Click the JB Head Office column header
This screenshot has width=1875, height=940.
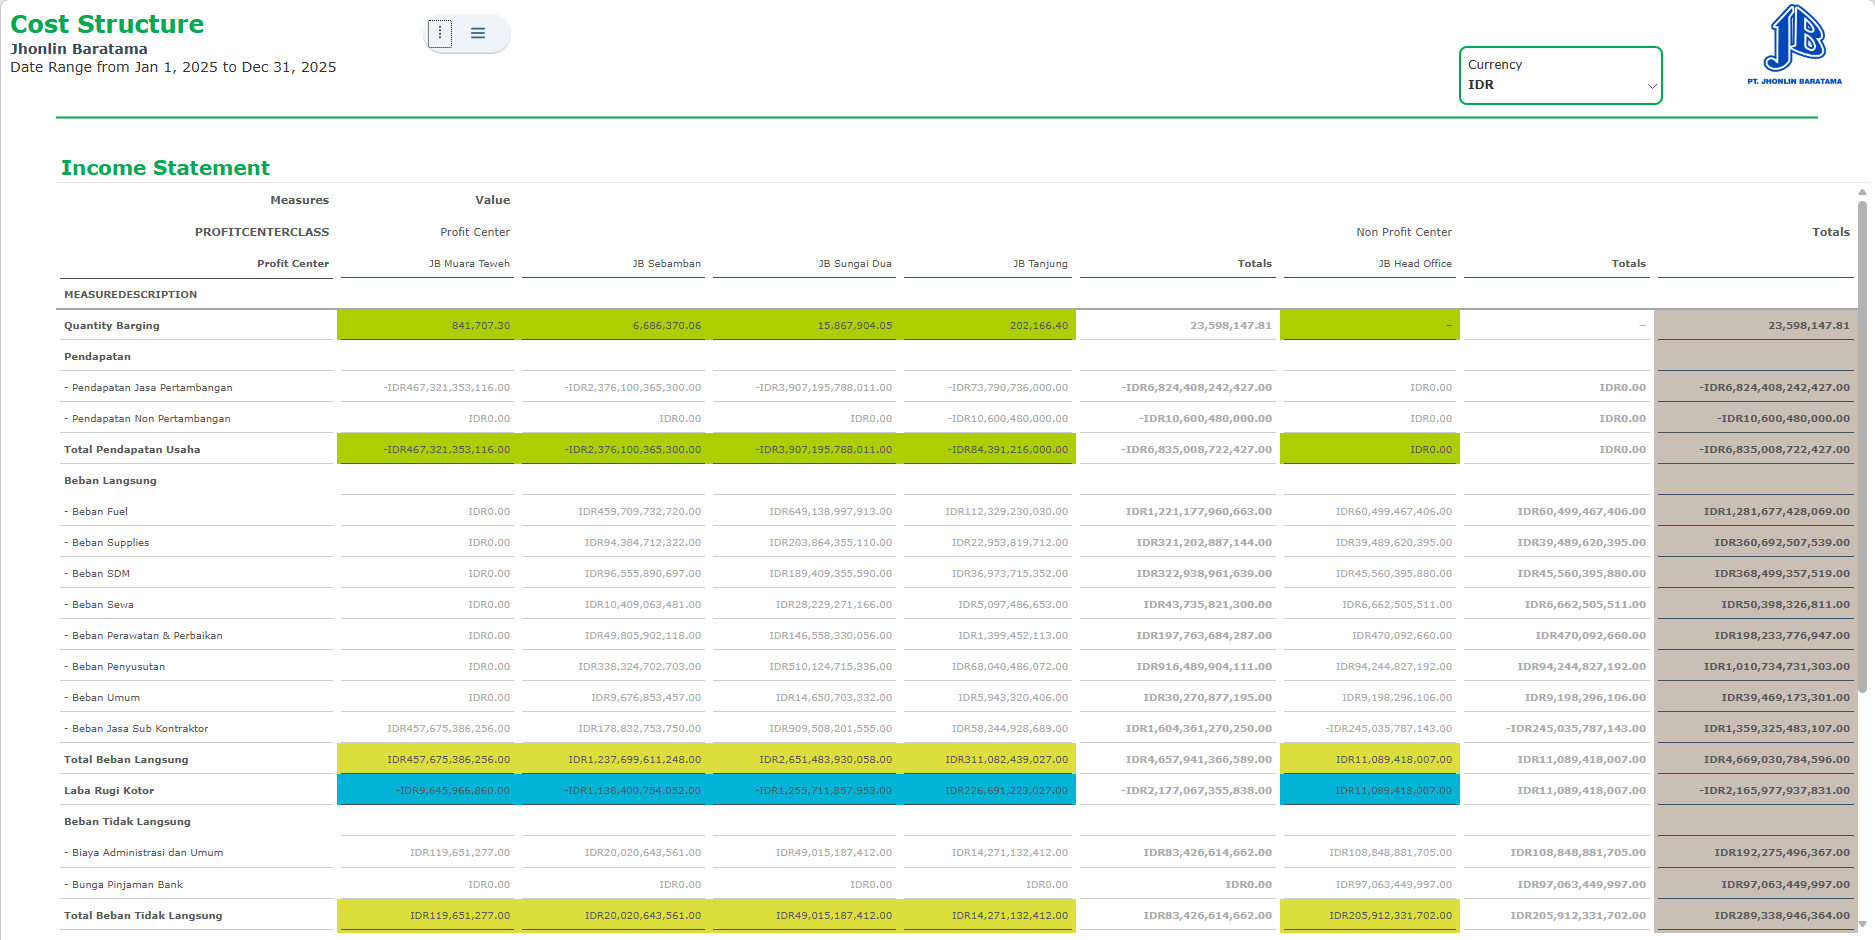pyautogui.click(x=1415, y=264)
